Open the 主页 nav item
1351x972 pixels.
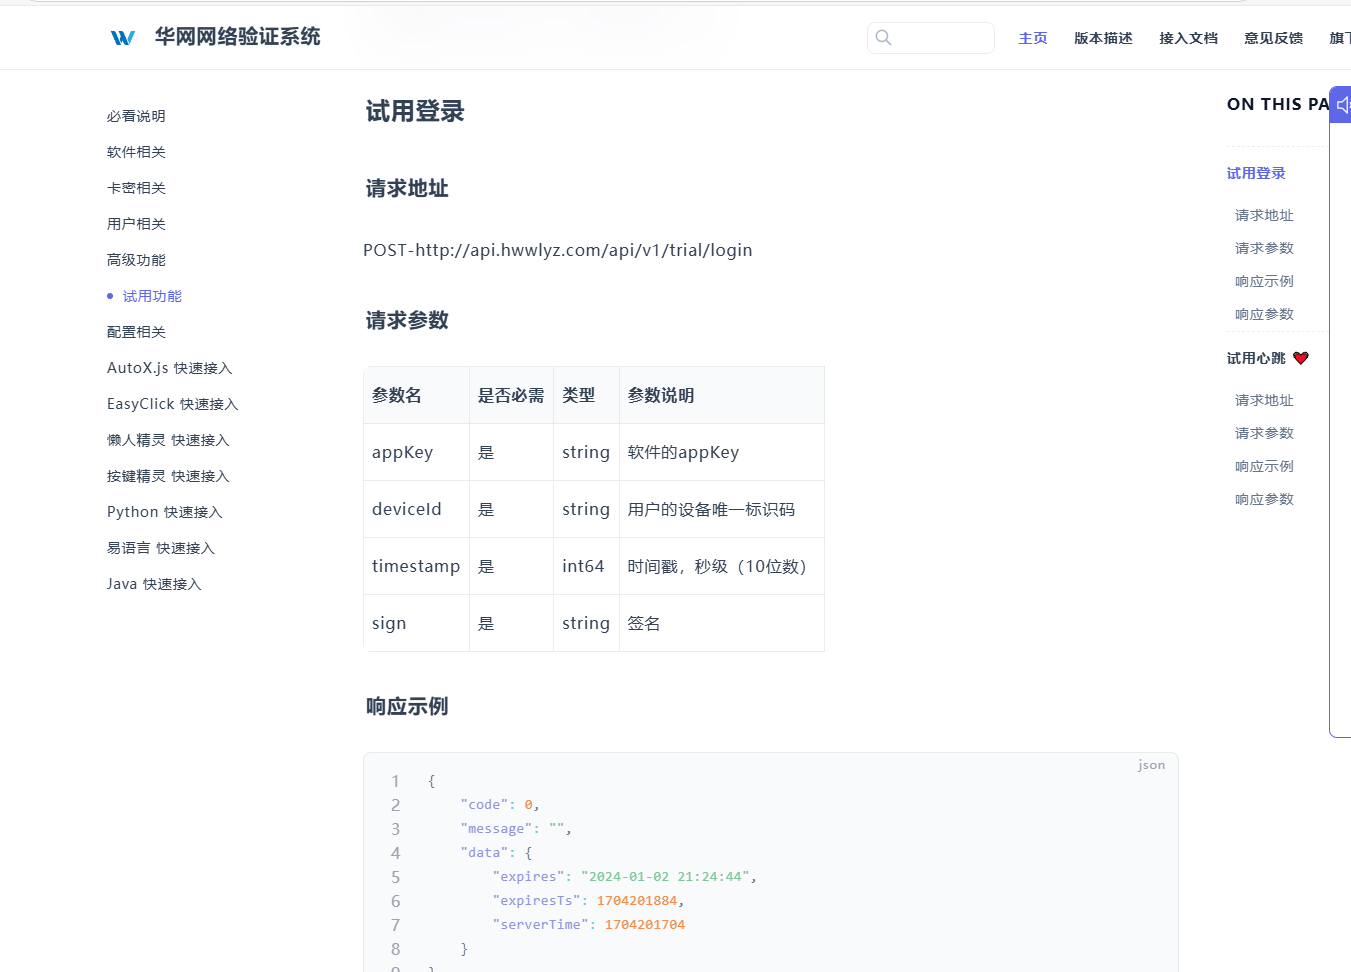point(1033,38)
